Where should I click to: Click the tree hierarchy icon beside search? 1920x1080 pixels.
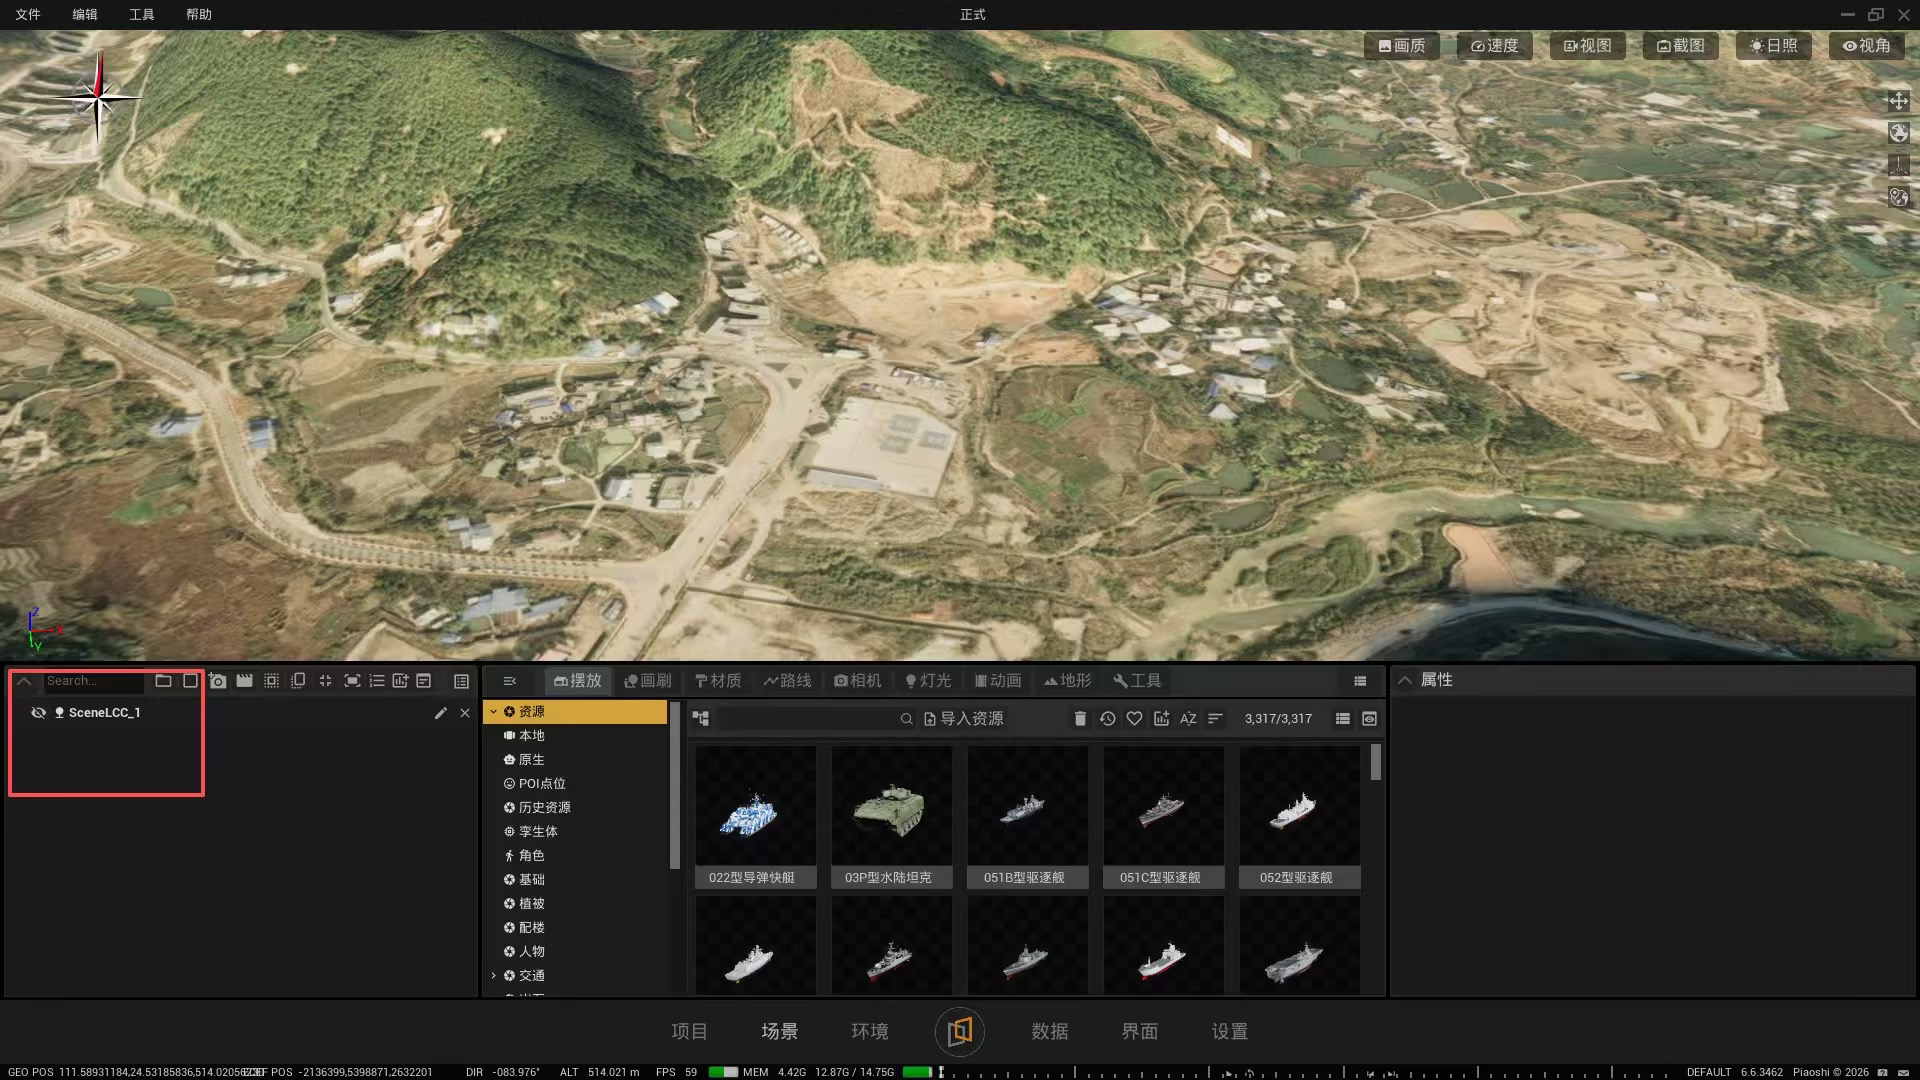coord(701,719)
